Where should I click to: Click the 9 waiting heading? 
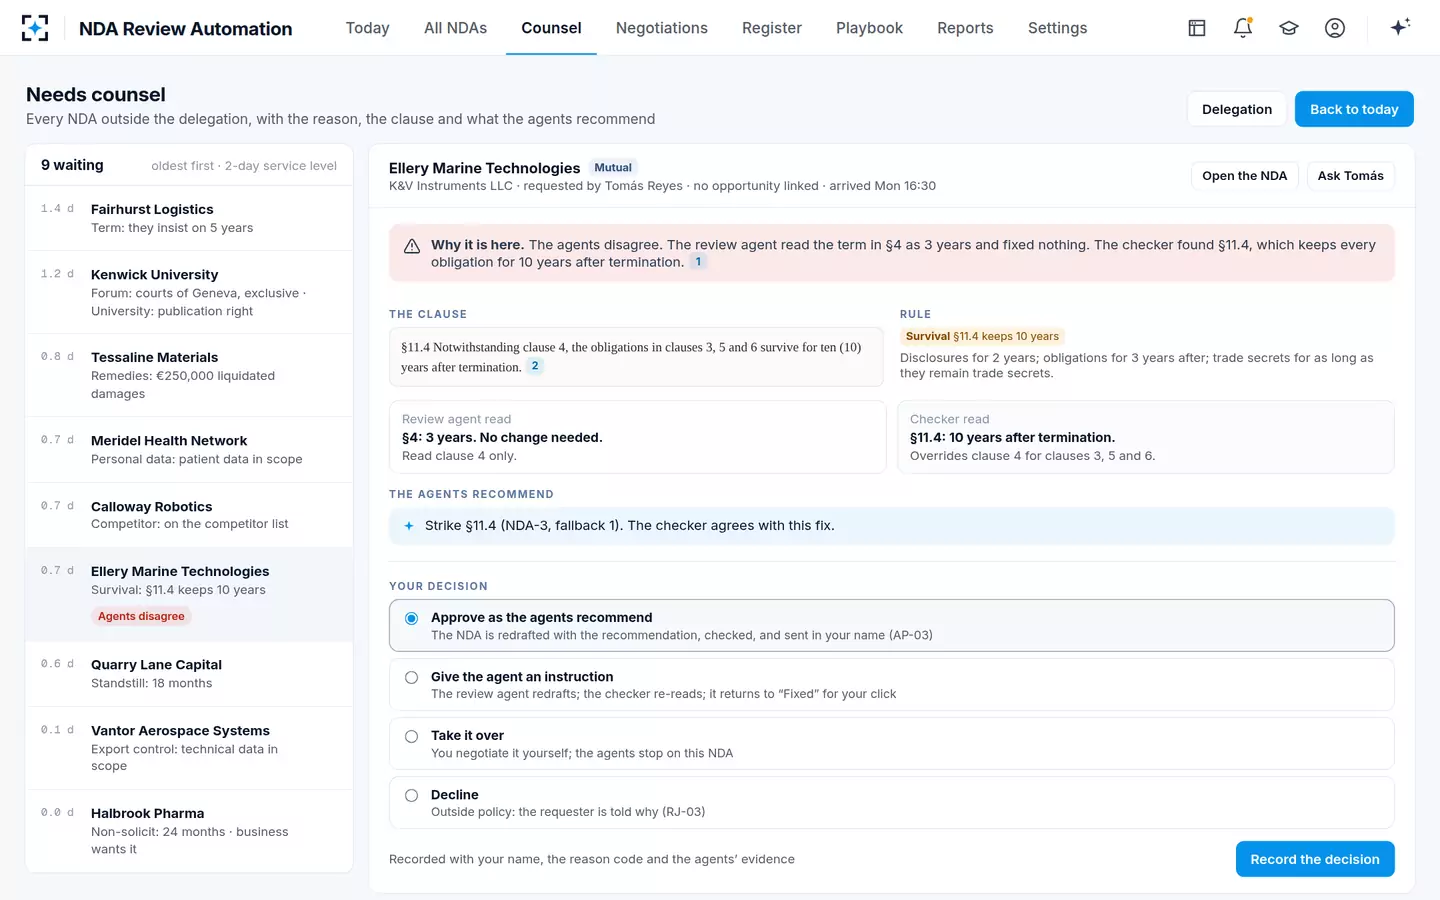tap(72, 165)
